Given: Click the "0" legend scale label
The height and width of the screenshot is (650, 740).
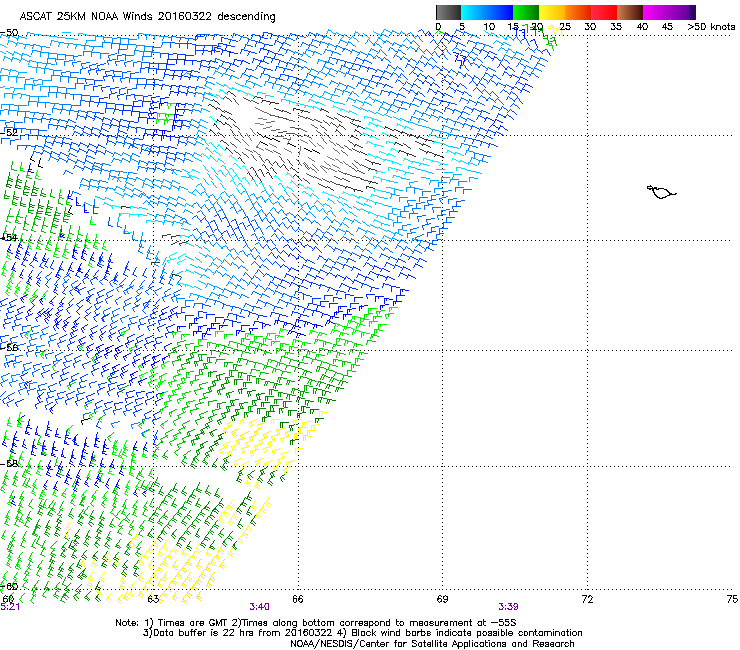Looking at the screenshot, I should (x=438, y=26).
